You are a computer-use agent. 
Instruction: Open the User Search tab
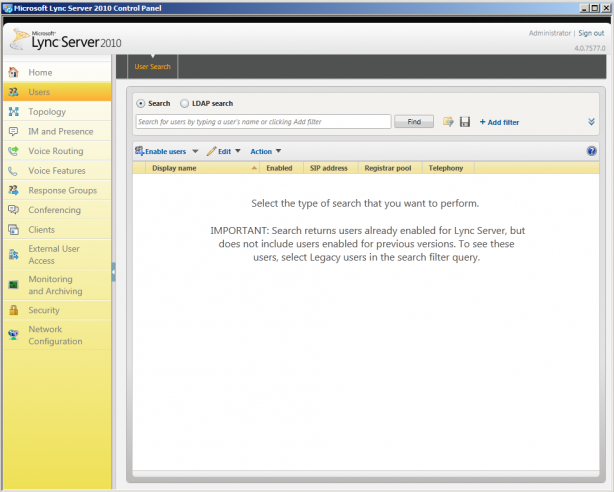(152, 67)
